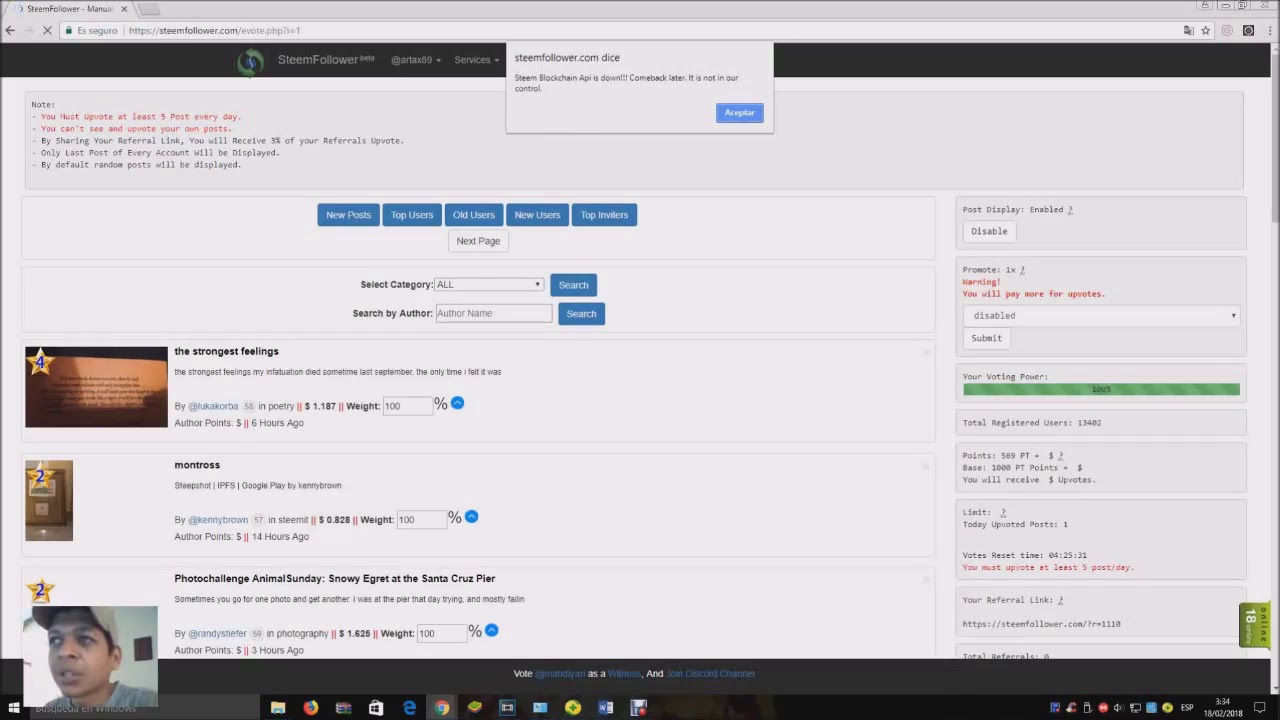Edit the weight field for lukakorba post
Viewport: 1280px width, 720px height.
(406, 406)
